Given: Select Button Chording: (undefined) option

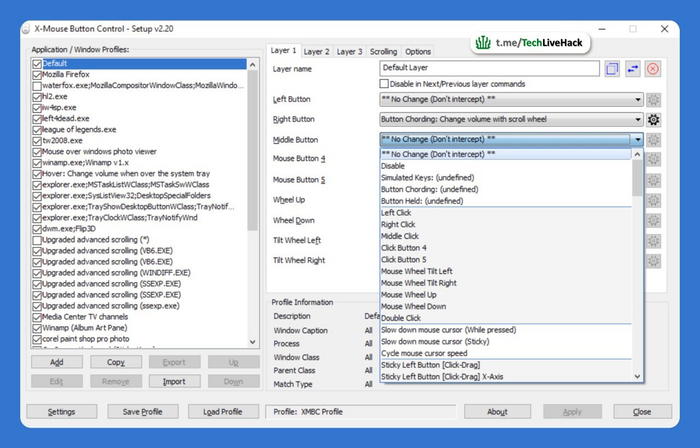Looking at the screenshot, I should (506, 189).
